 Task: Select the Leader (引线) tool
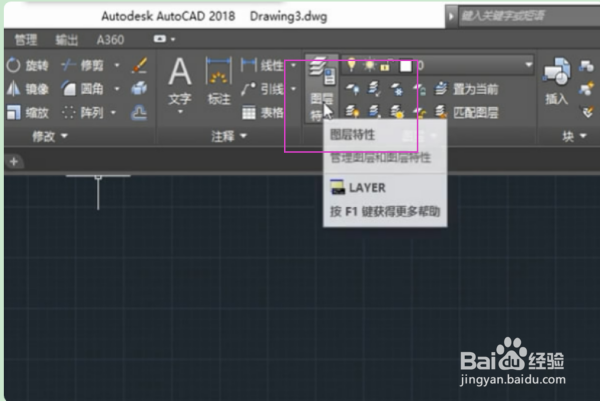[x=262, y=89]
